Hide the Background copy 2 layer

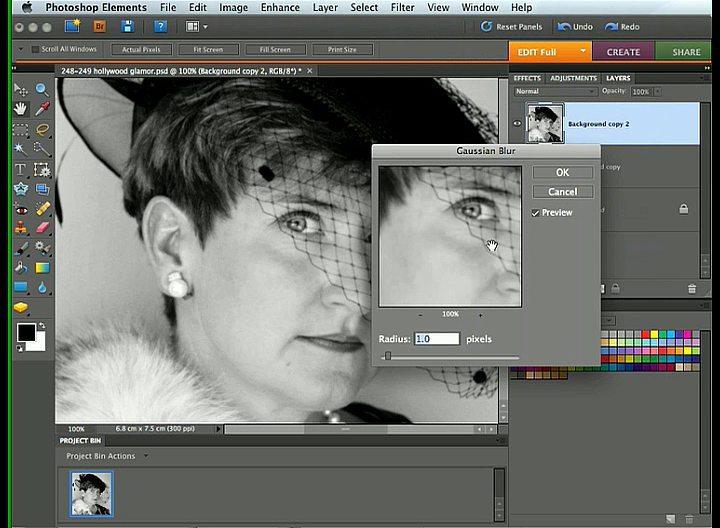pyautogui.click(x=518, y=124)
